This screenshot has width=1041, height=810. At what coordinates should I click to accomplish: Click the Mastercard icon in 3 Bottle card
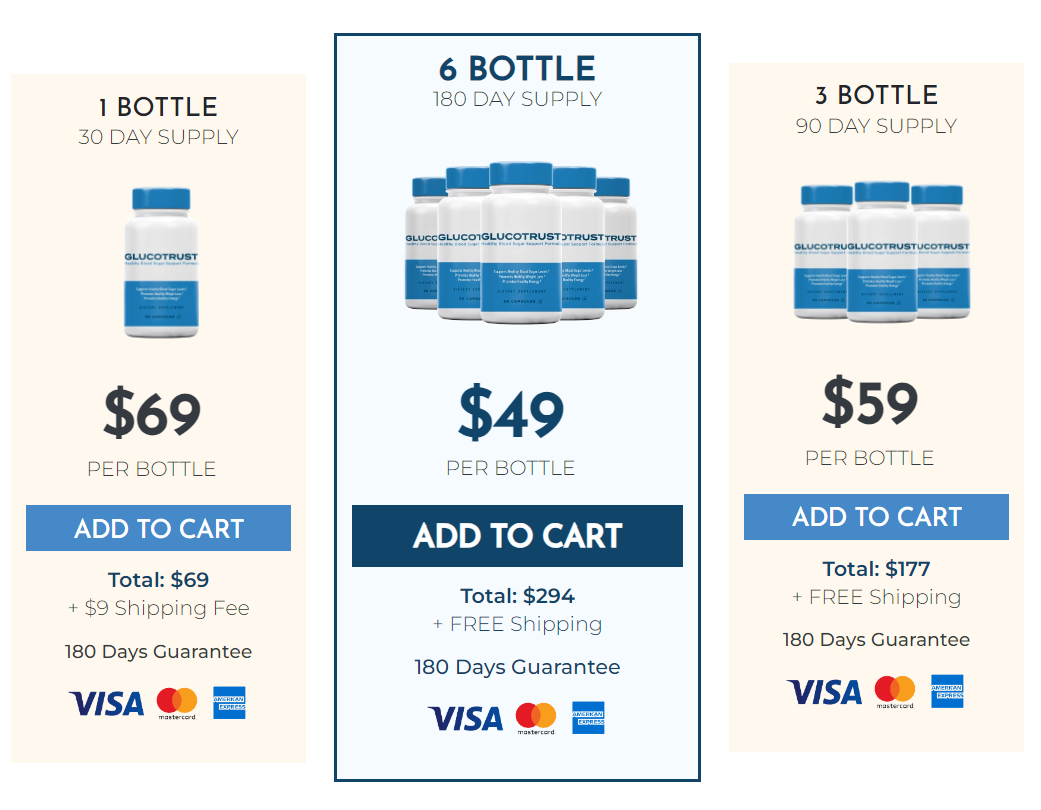pos(895,692)
